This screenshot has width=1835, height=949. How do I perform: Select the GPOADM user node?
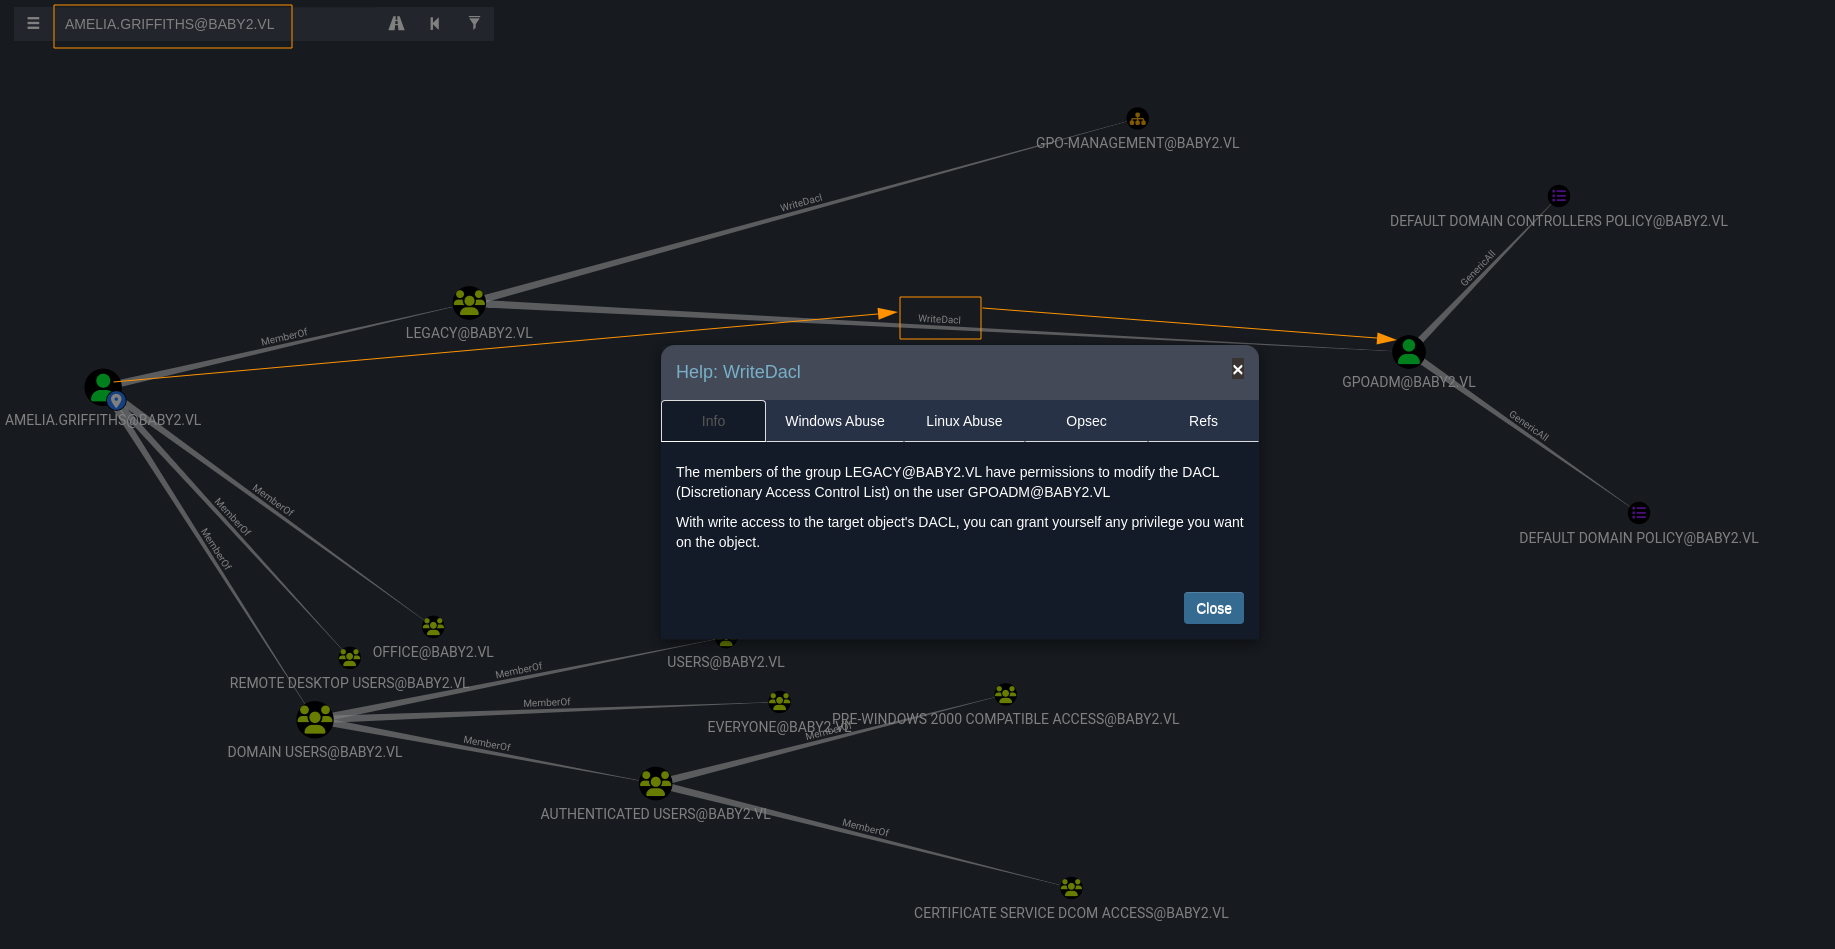(x=1408, y=352)
